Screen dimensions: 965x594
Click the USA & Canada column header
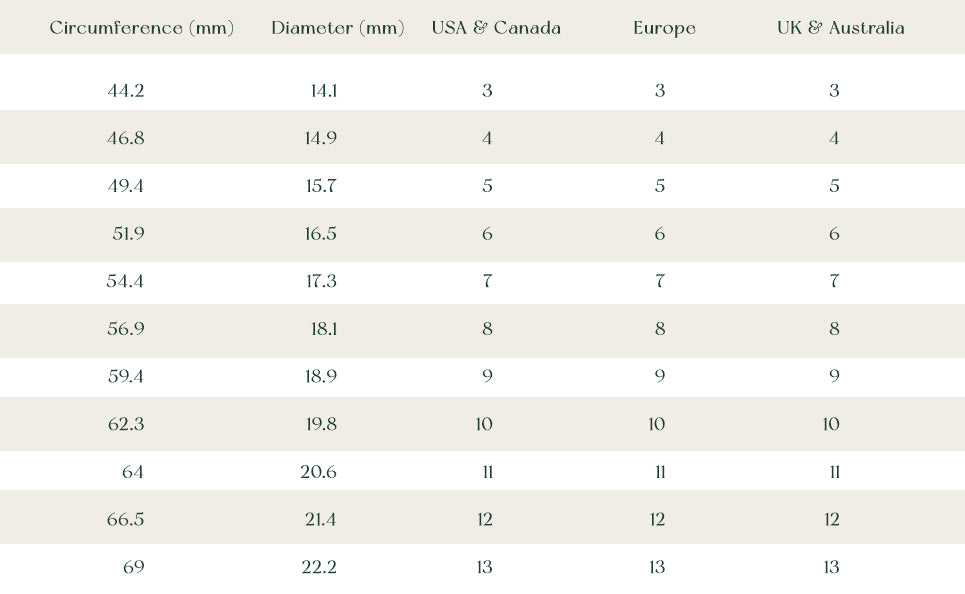(496, 28)
